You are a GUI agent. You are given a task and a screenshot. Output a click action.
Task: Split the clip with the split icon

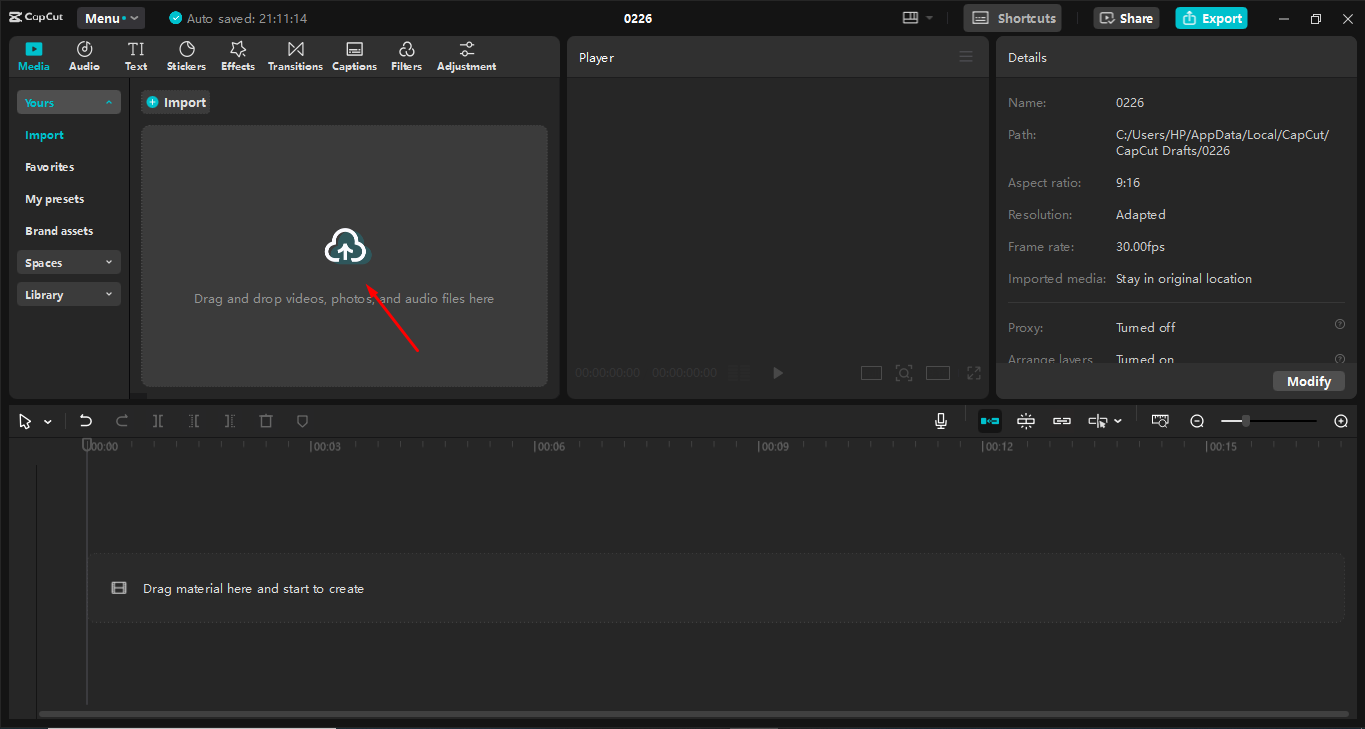157,421
